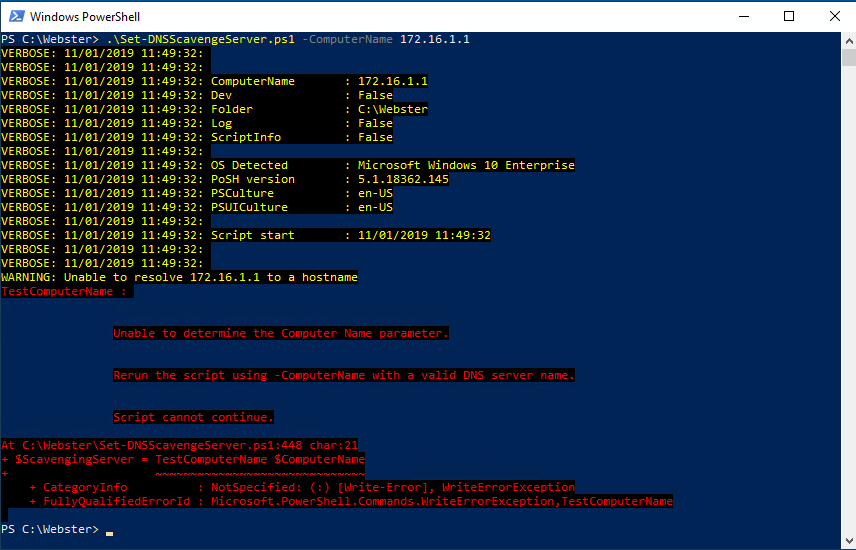Maximize the Windows PowerShell window
The image size is (856, 550).
click(x=788, y=16)
